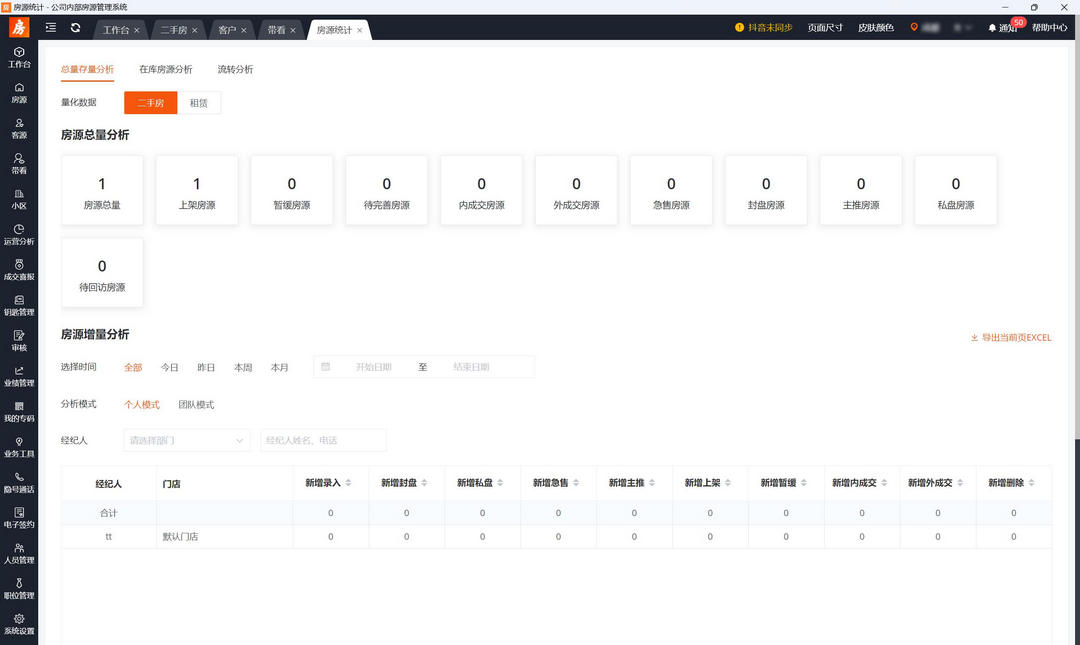Open 运营分析 from the sidebar
This screenshot has width=1080, height=645.
coord(19,235)
